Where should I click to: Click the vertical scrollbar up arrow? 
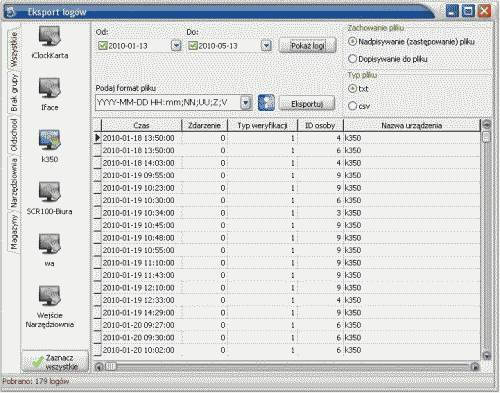tap(487, 125)
